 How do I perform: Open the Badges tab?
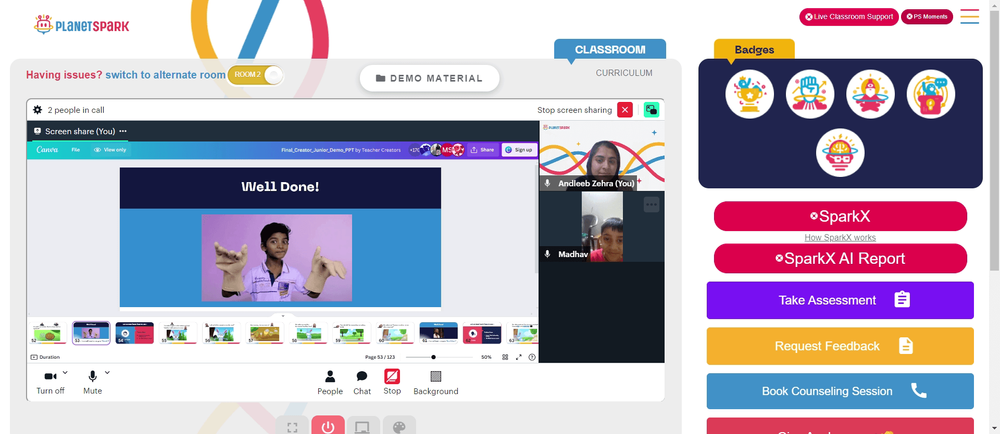754,49
